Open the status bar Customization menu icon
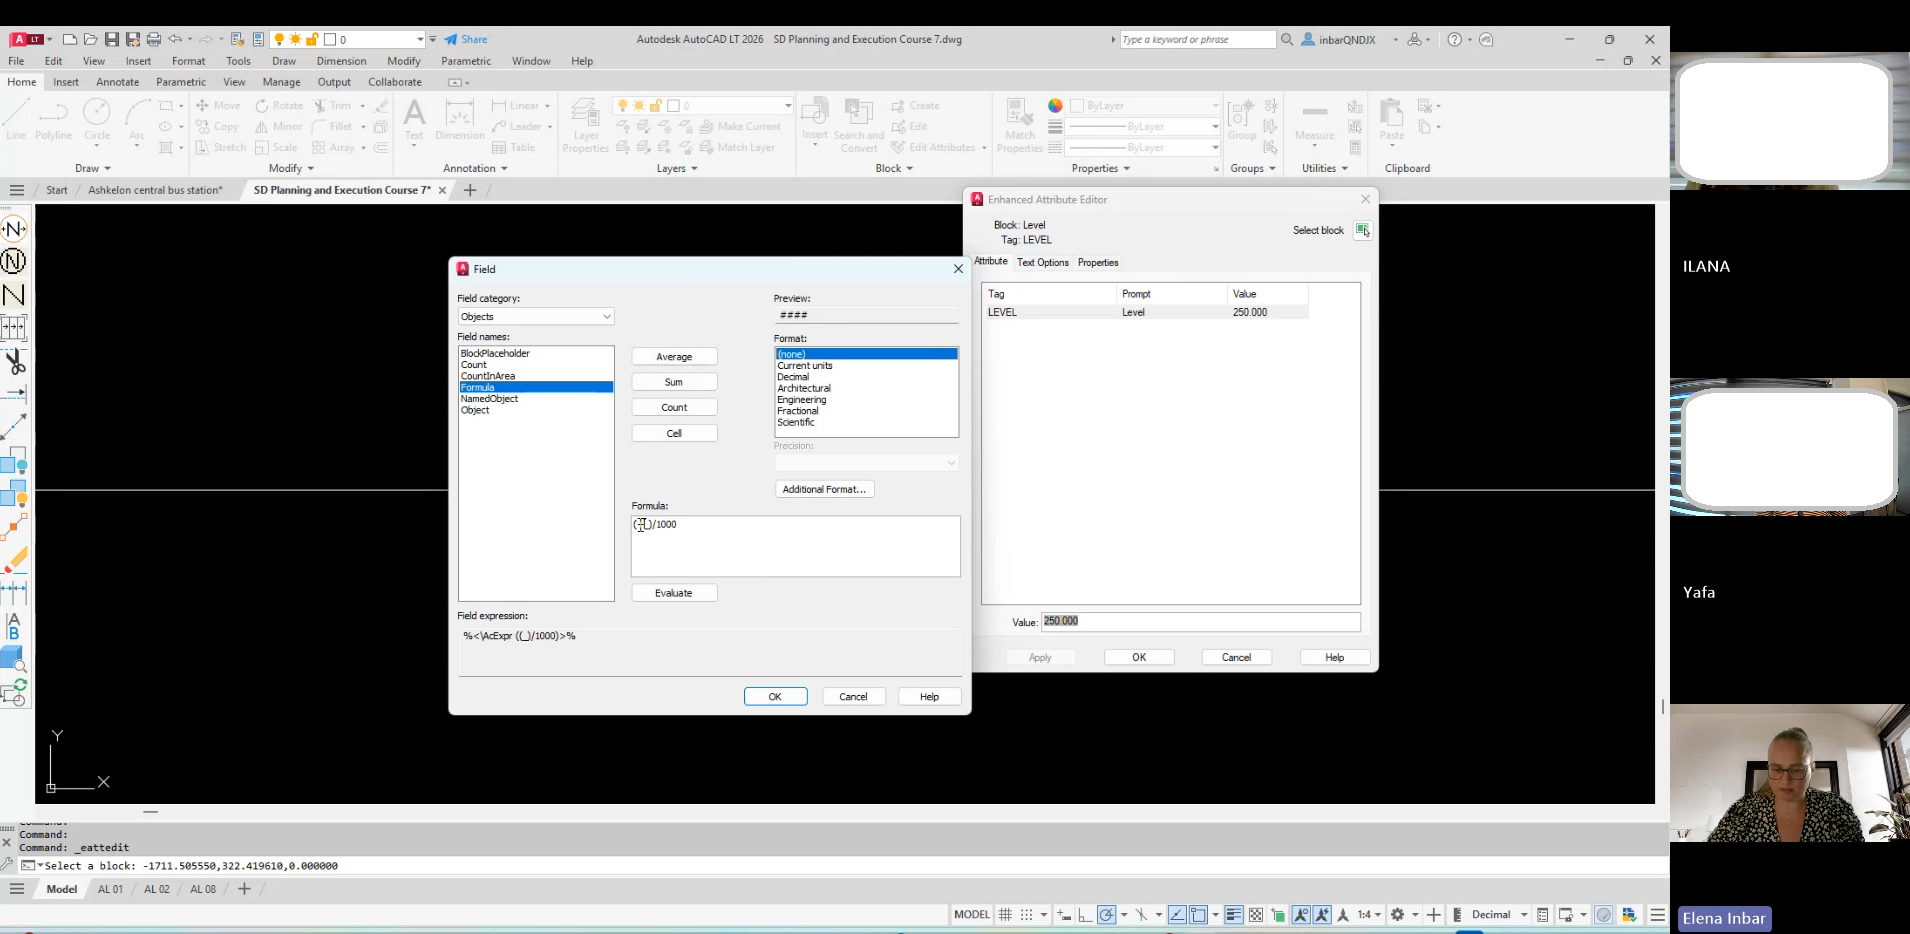Viewport: 1910px width, 934px height. click(x=1657, y=915)
